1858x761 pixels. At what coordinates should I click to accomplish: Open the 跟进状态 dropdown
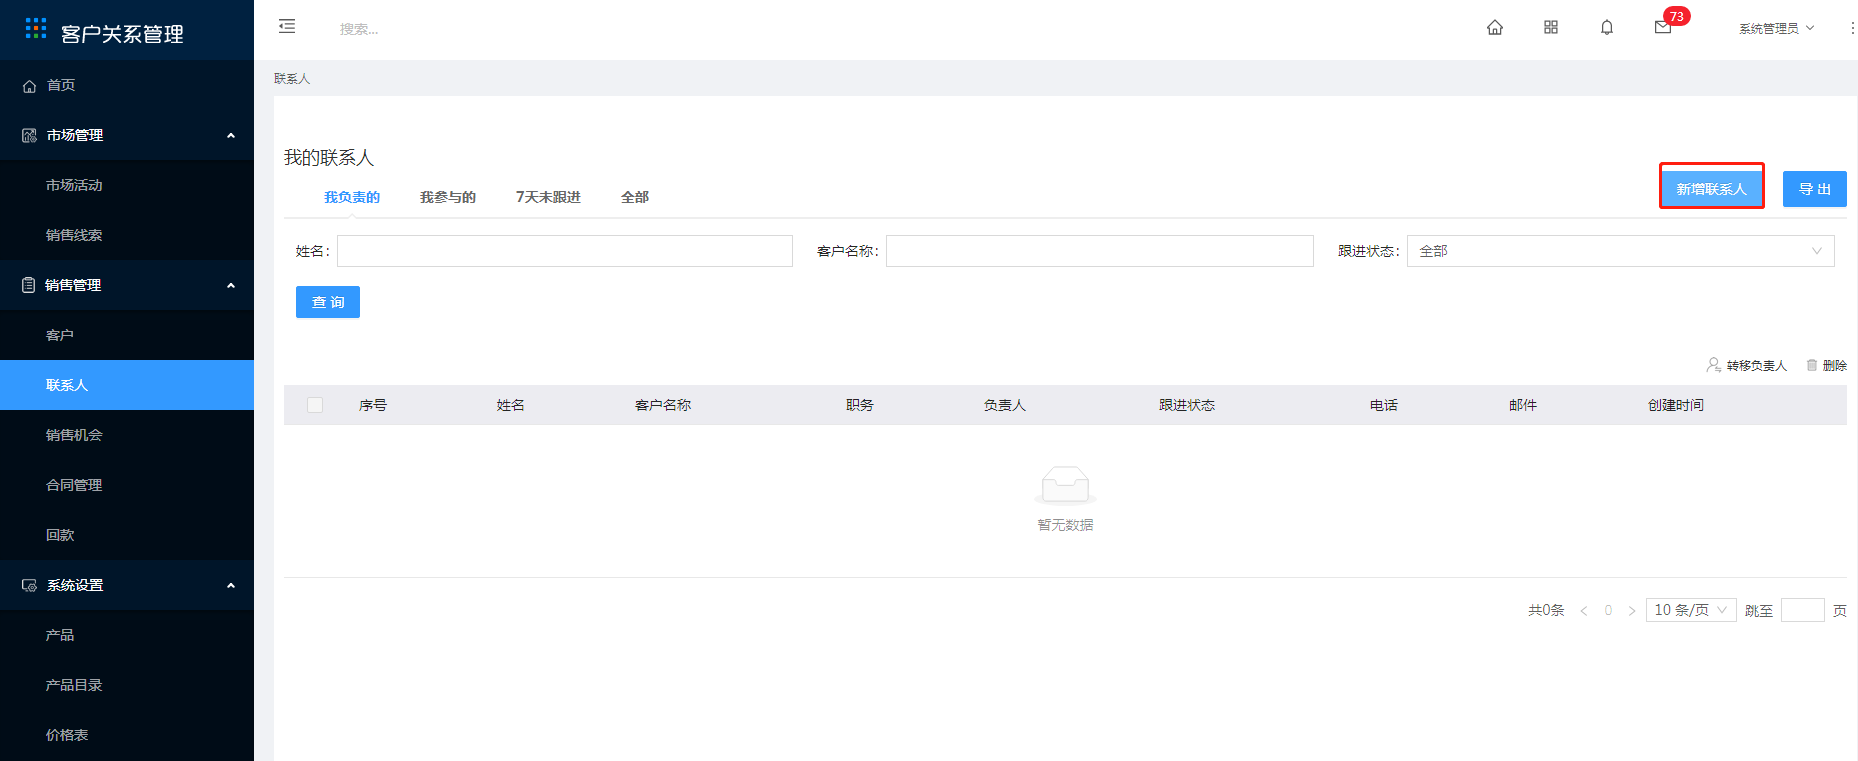pyautogui.click(x=1621, y=251)
